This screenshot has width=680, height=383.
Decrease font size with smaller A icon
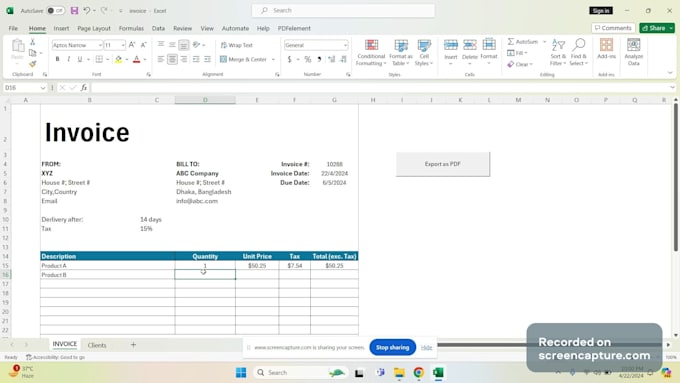tap(144, 45)
